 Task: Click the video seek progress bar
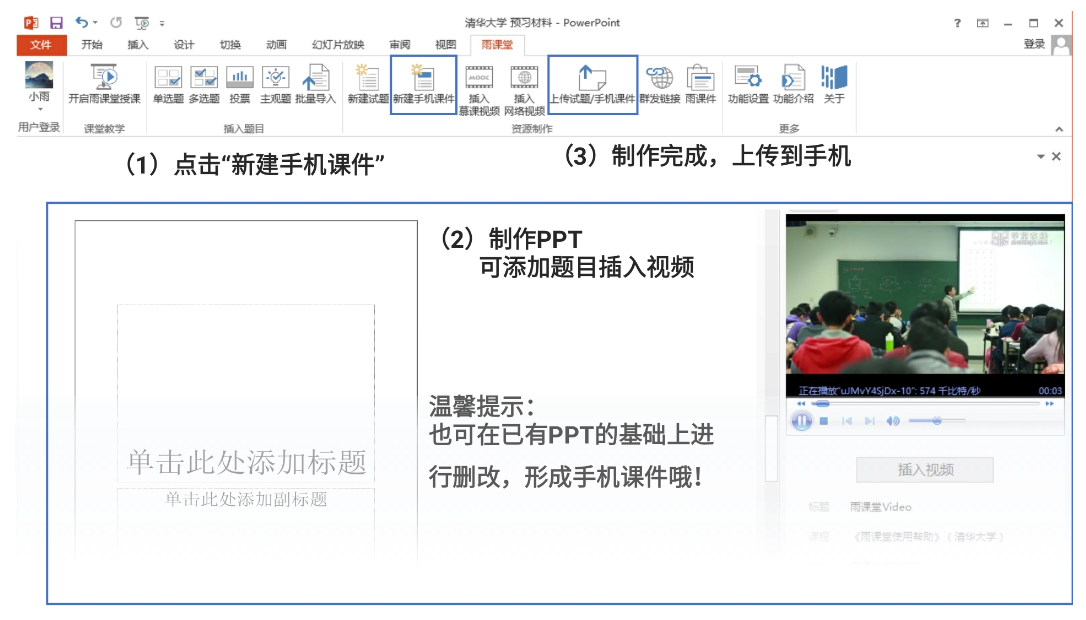coord(925,403)
